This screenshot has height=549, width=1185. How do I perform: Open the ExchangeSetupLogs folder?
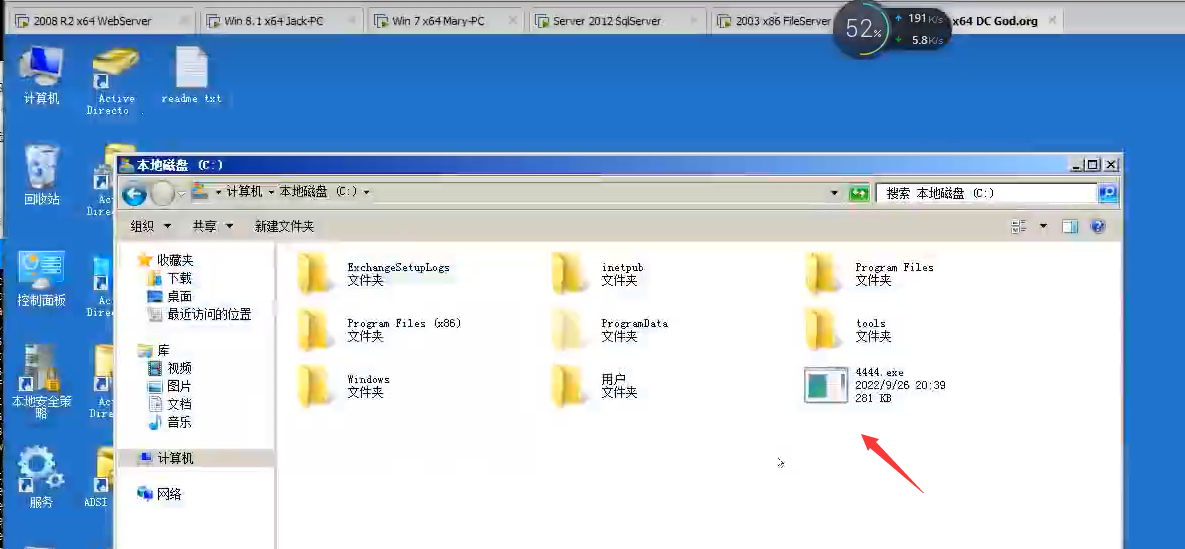coord(314,273)
